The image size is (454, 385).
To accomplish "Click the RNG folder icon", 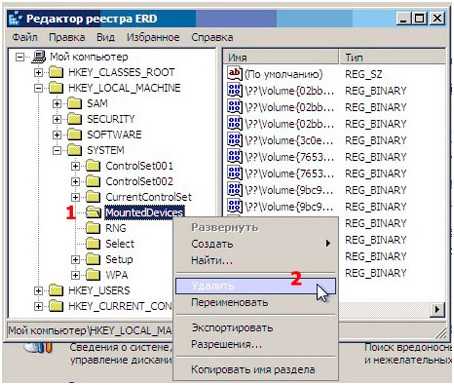I will (x=93, y=228).
